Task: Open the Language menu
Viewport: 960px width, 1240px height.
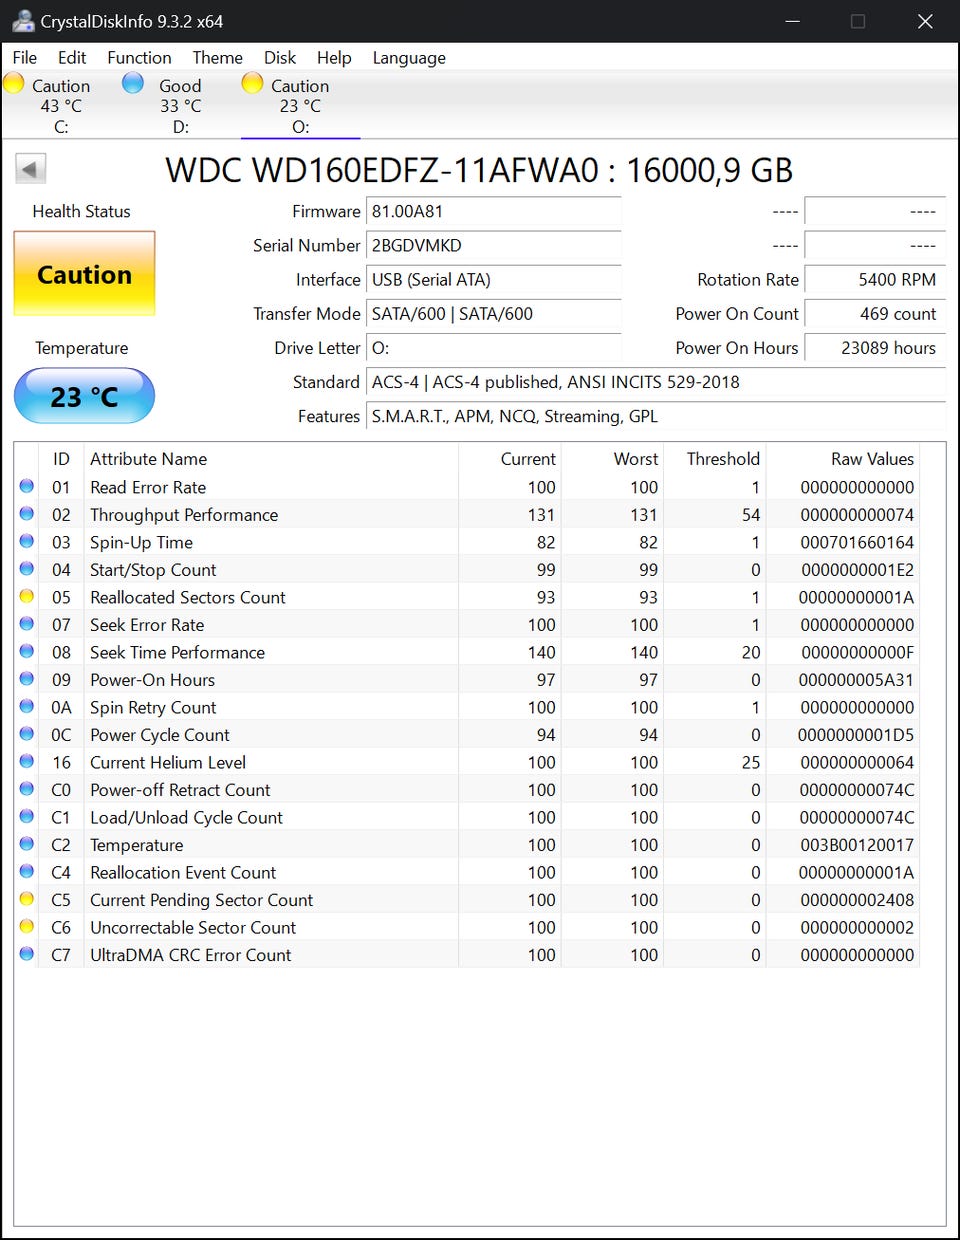Action: [409, 58]
